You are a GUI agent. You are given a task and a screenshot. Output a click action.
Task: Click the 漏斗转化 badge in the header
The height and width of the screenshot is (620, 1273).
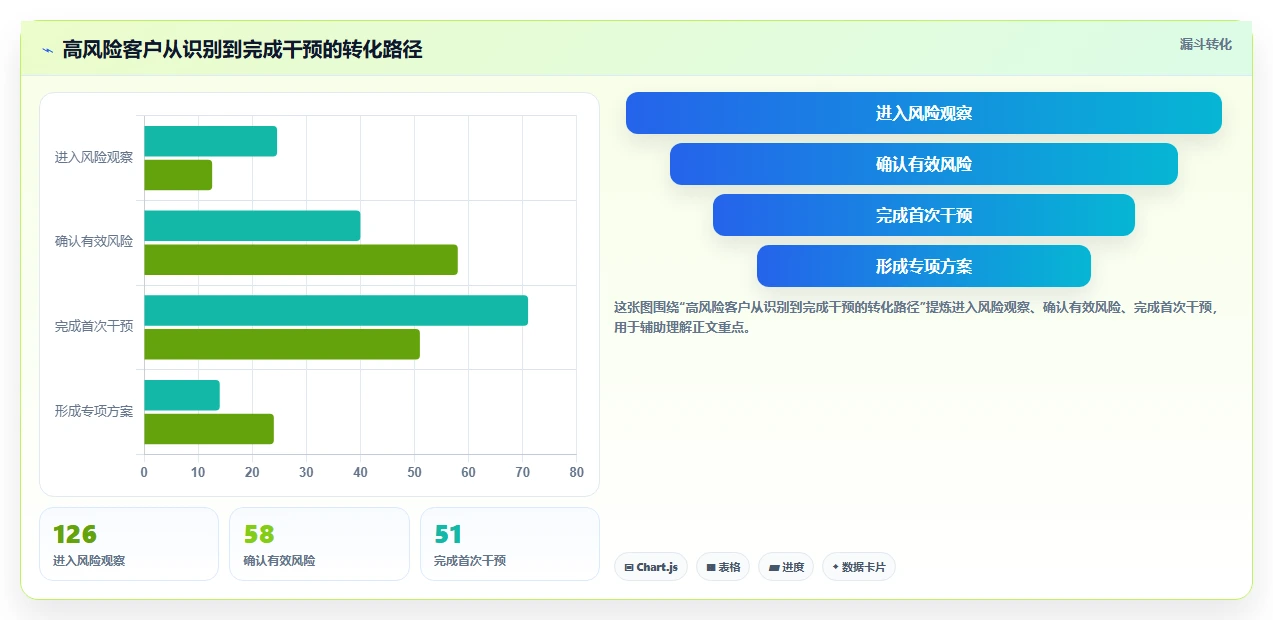pyautogui.click(x=1205, y=45)
